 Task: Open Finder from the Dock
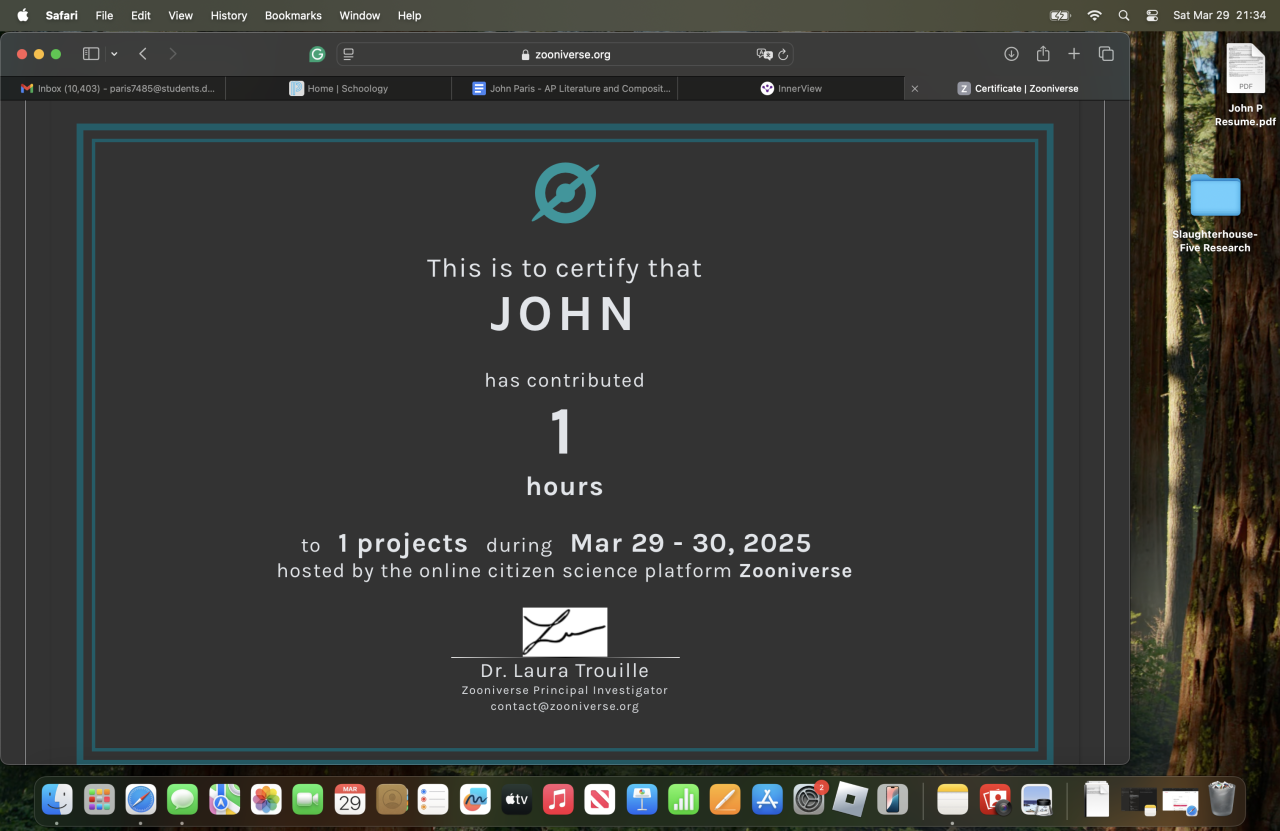57,799
